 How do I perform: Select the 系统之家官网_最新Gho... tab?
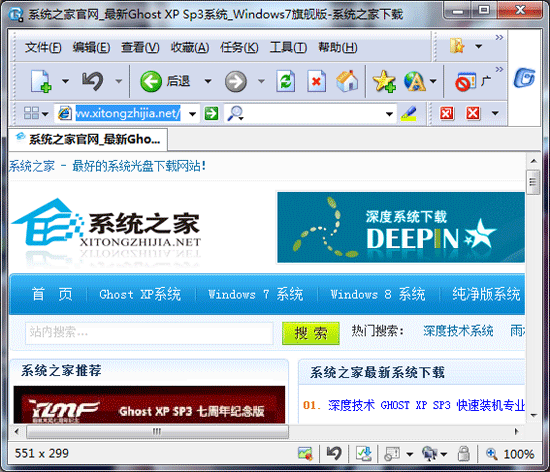(88, 139)
